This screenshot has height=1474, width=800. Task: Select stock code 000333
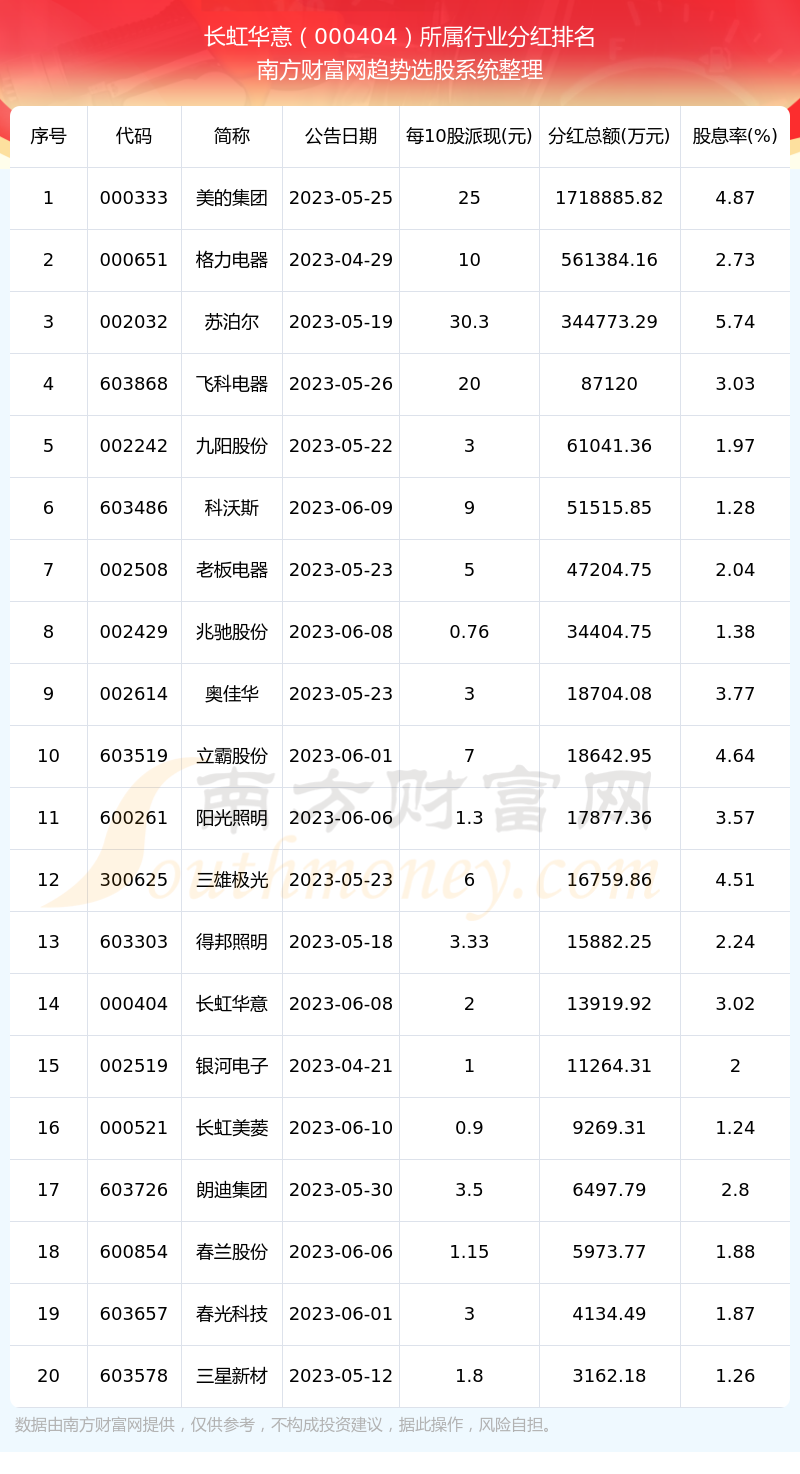tap(134, 198)
